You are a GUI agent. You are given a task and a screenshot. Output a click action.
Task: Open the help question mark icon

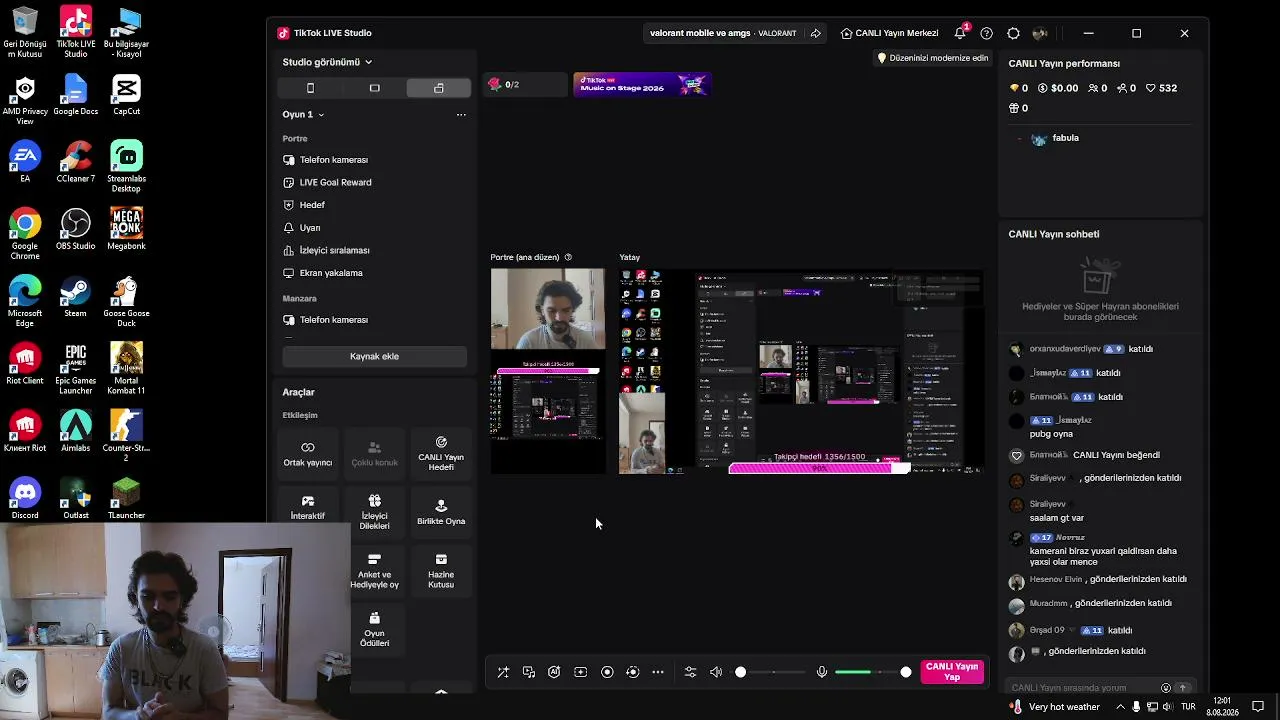pos(987,33)
